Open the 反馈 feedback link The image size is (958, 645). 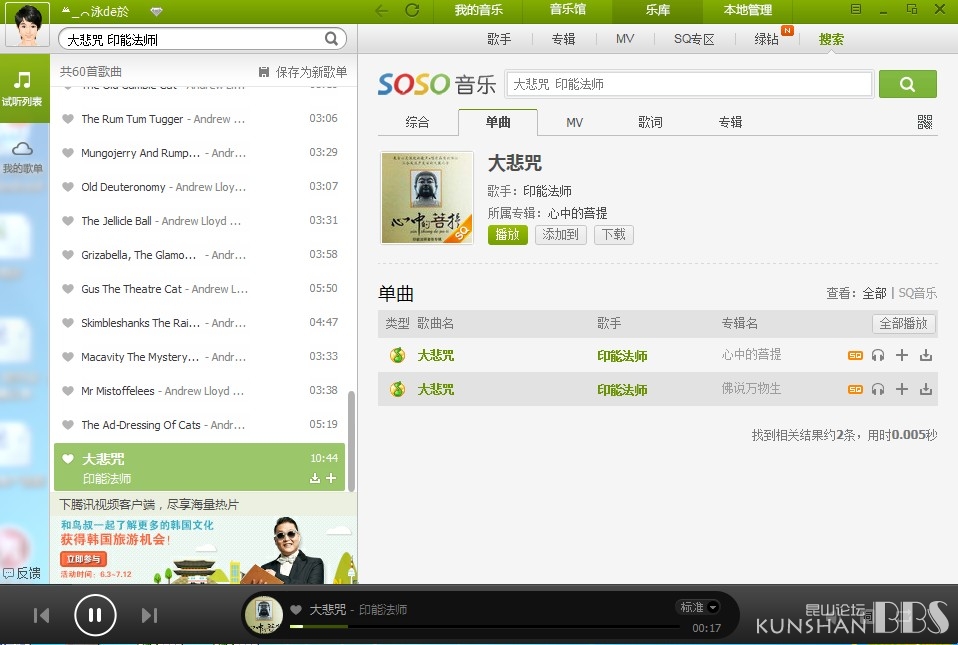point(22,573)
